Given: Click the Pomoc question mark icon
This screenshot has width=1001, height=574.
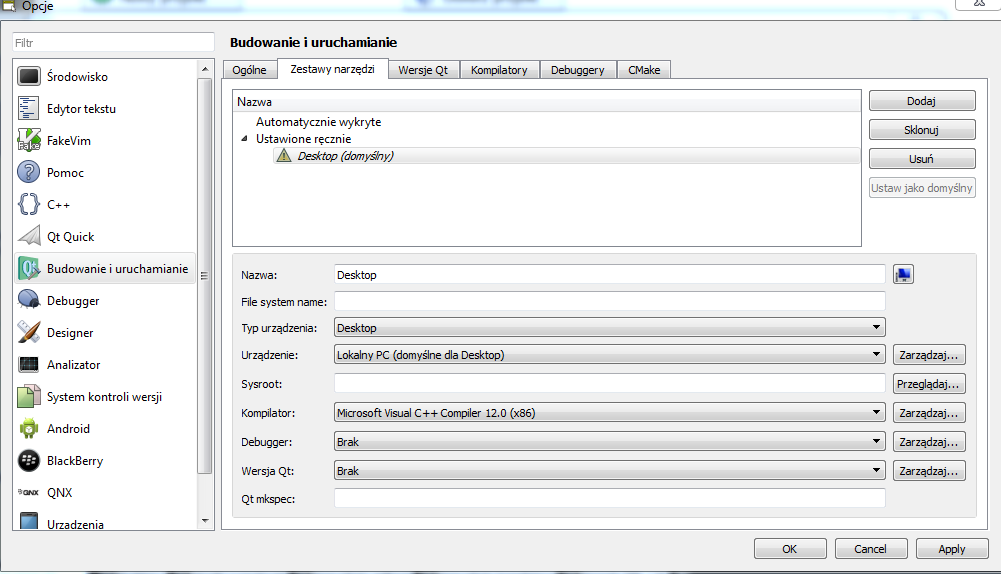Looking at the screenshot, I should [28, 172].
